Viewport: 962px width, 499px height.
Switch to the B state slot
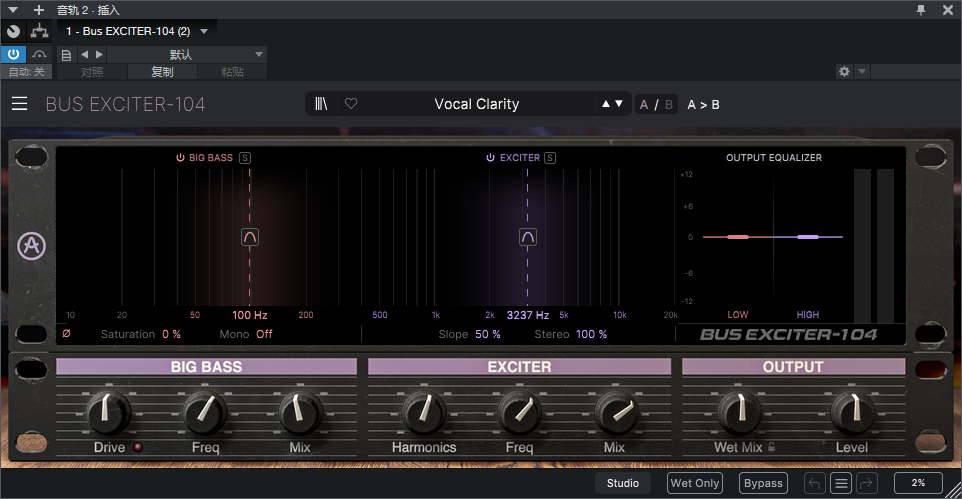[x=669, y=104]
